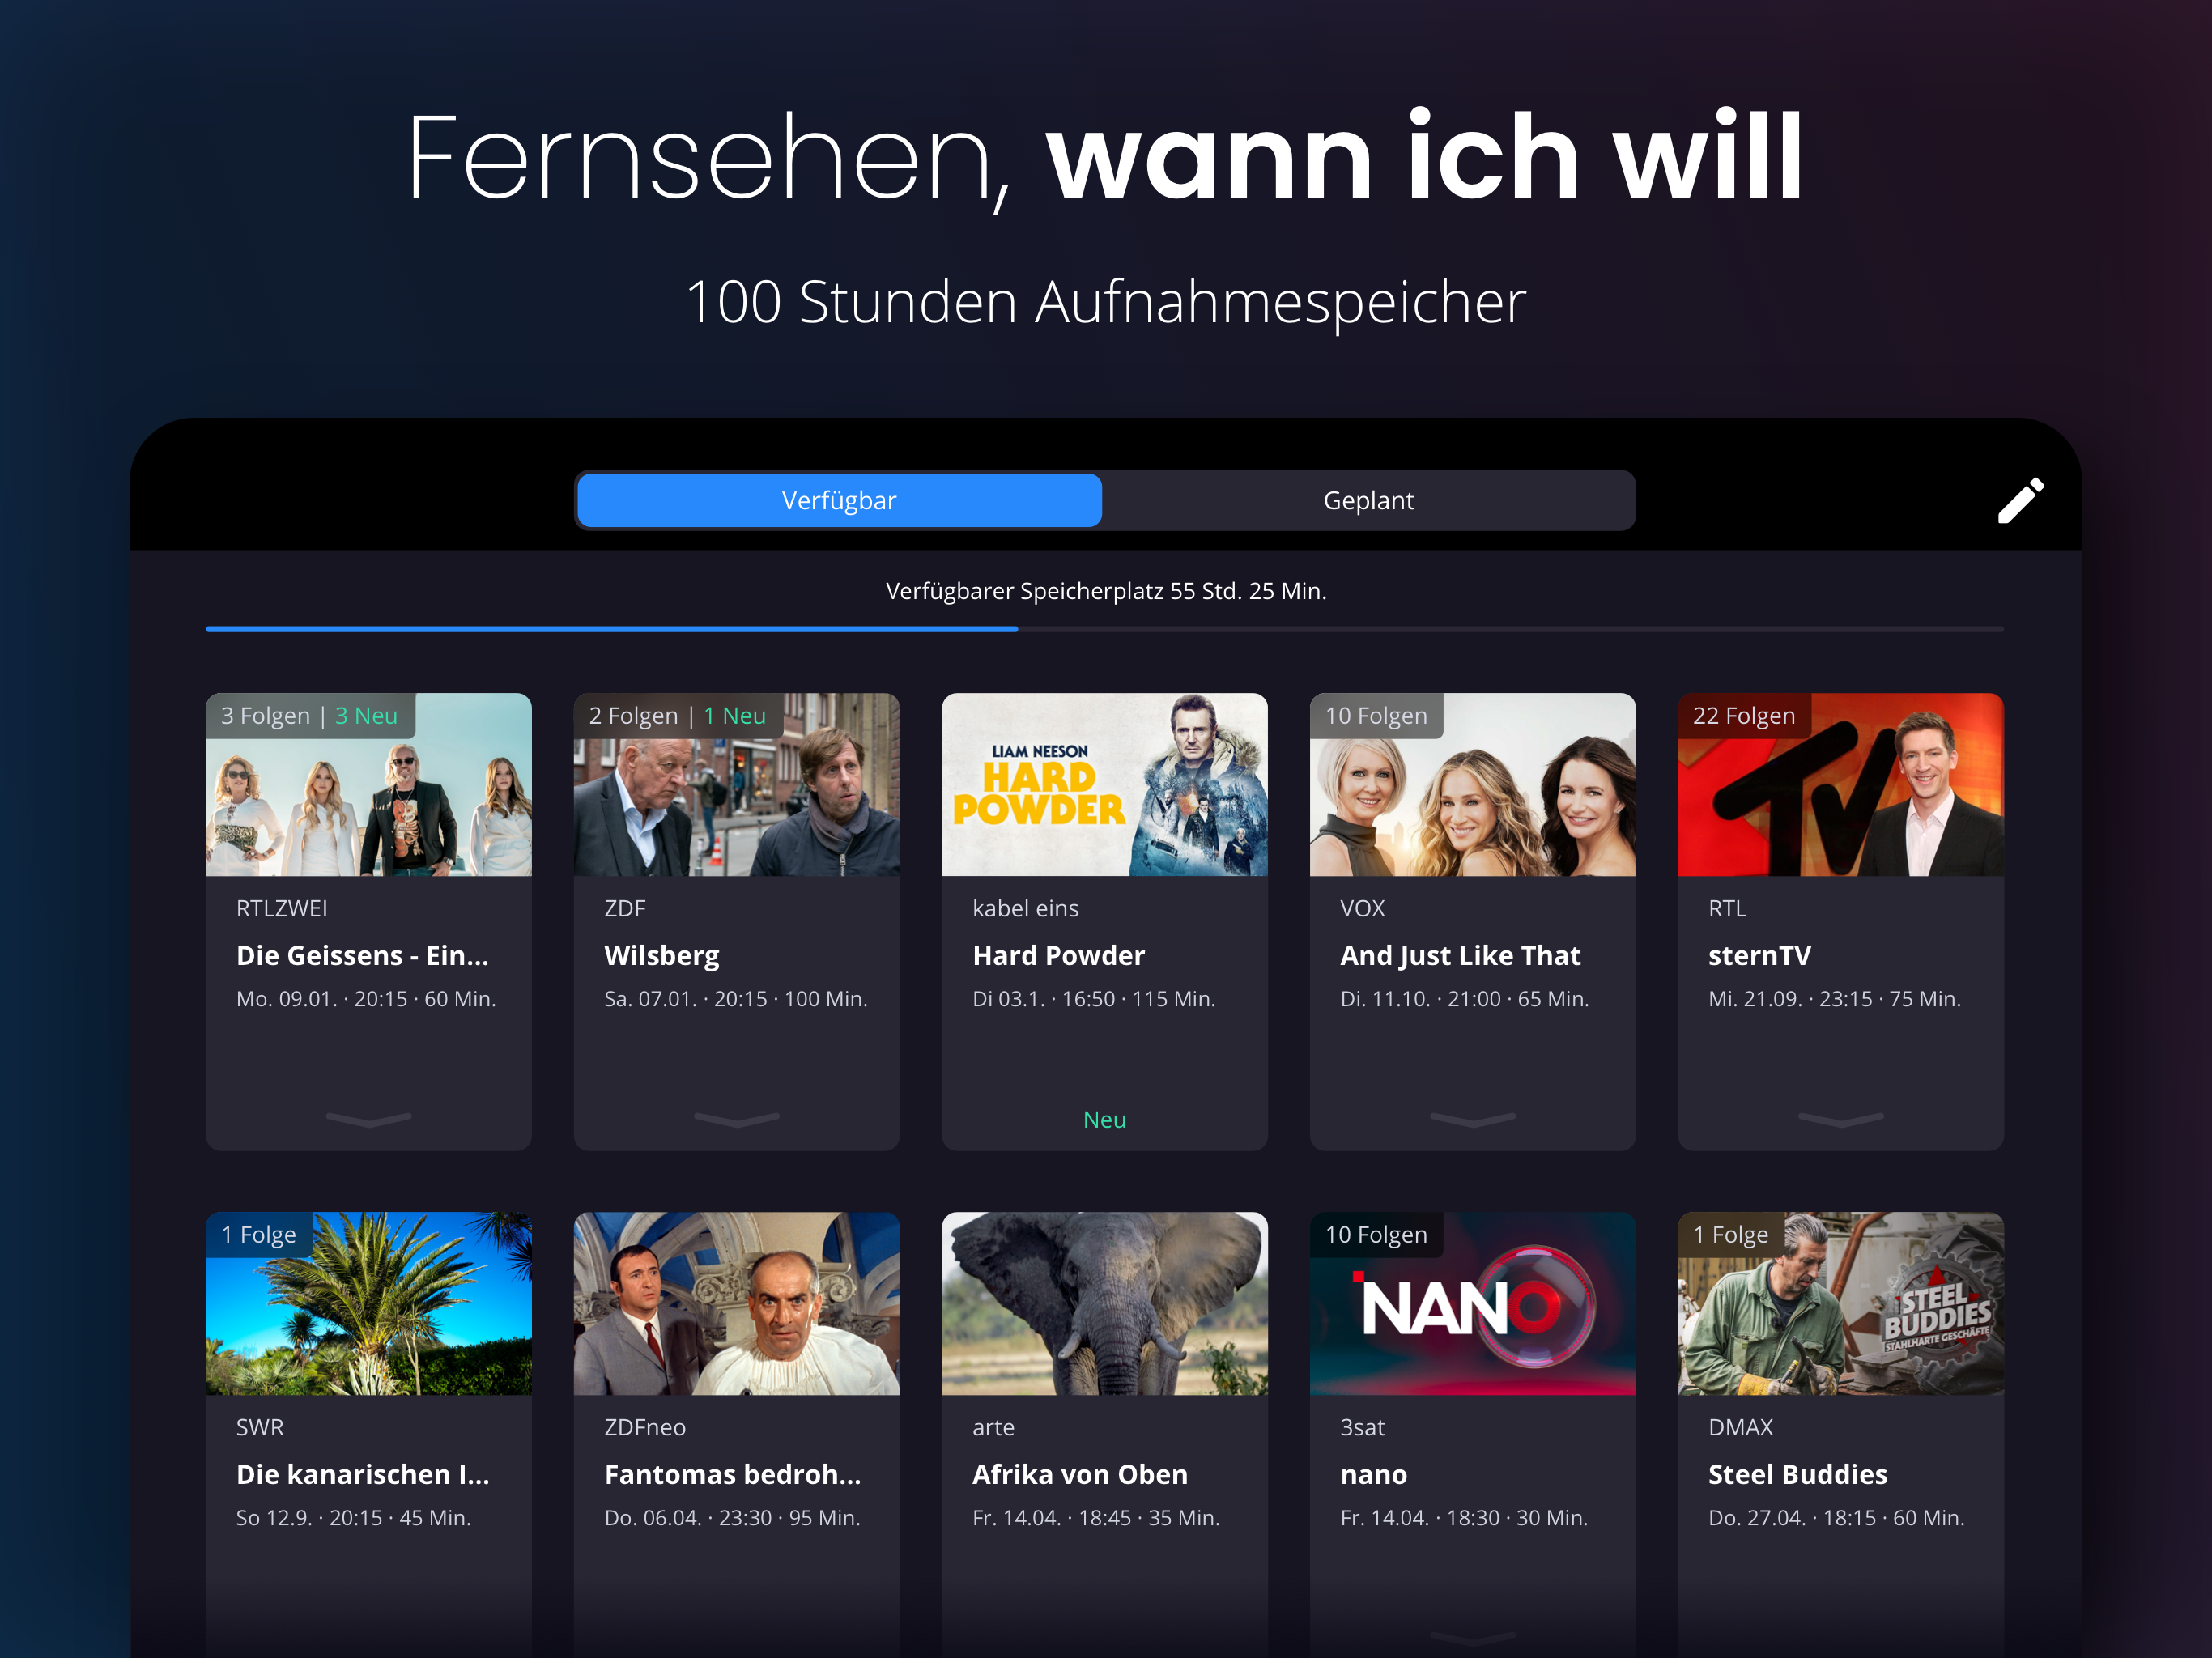Open the Hard Powder movie thumbnail
The height and width of the screenshot is (1658, 2212).
1104,784
